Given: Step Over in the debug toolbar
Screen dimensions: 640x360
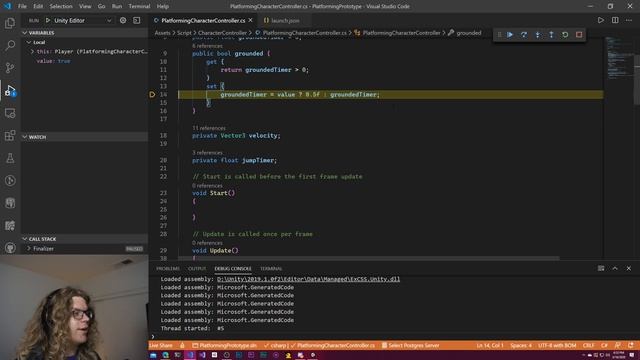Looking at the screenshot, I should (x=524, y=35).
